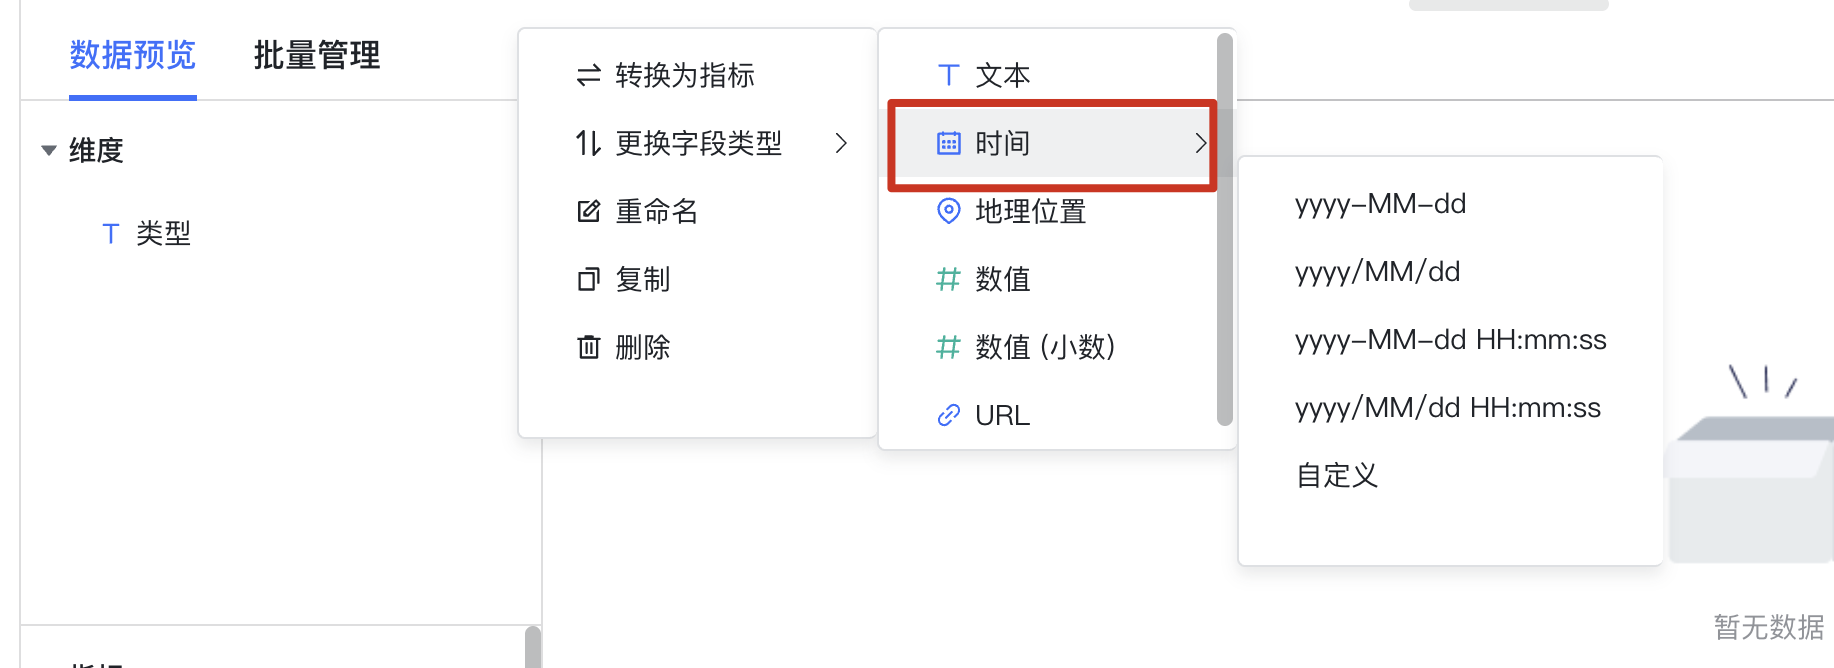Choose the yyyy/MM/dd HH:mm:ss format
The width and height of the screenshot is (1834, 668).
tap(1448, 408)
